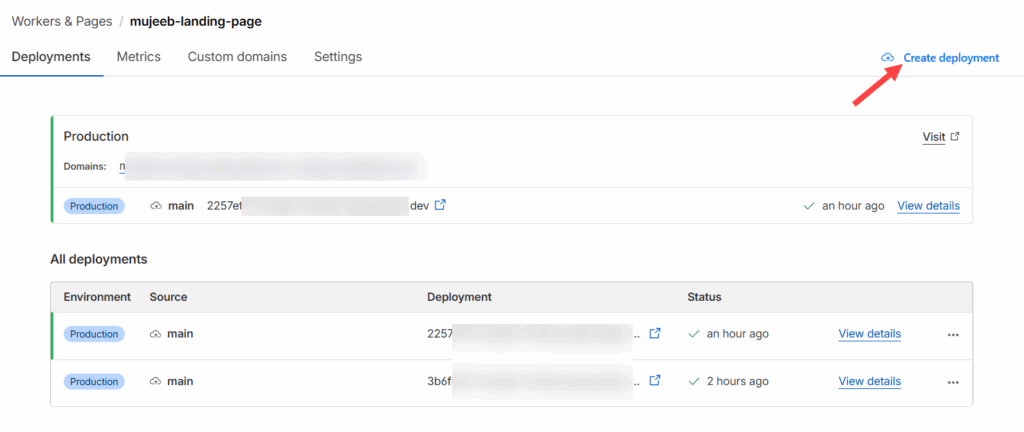Navigate to Workers & Pages breadcrumb
The width and height of the screenshot is (1024, 432).
tap(60, 21)
